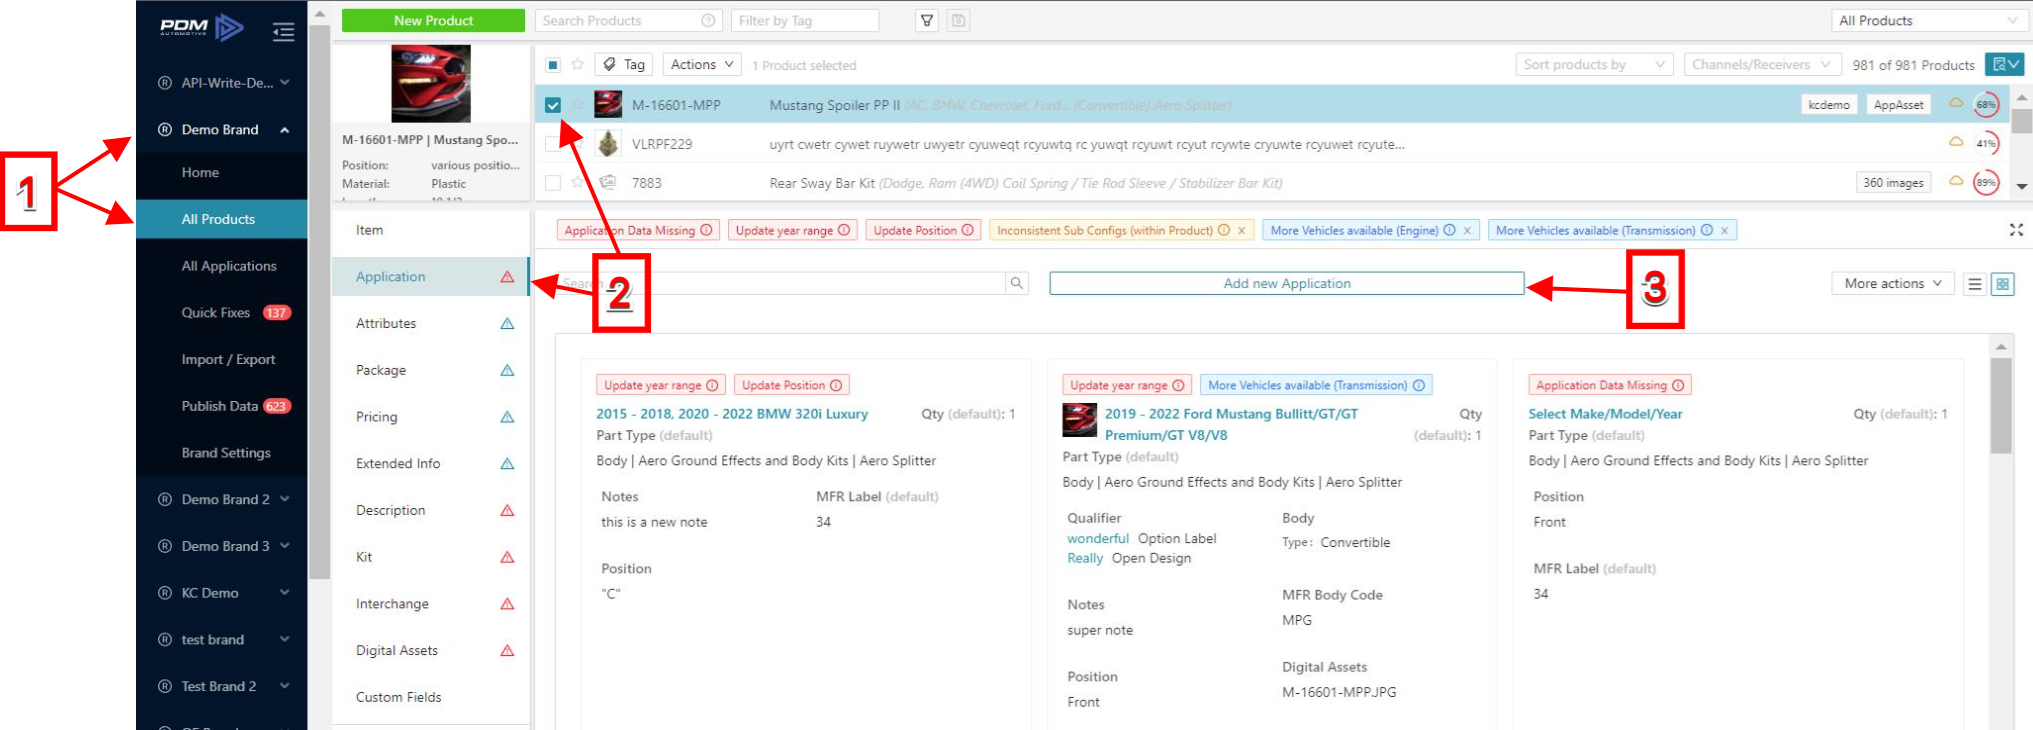The width and height of the screenshot is (2033, 730).
Task: Open the More actions dropdown
Action: [1892, 284]
